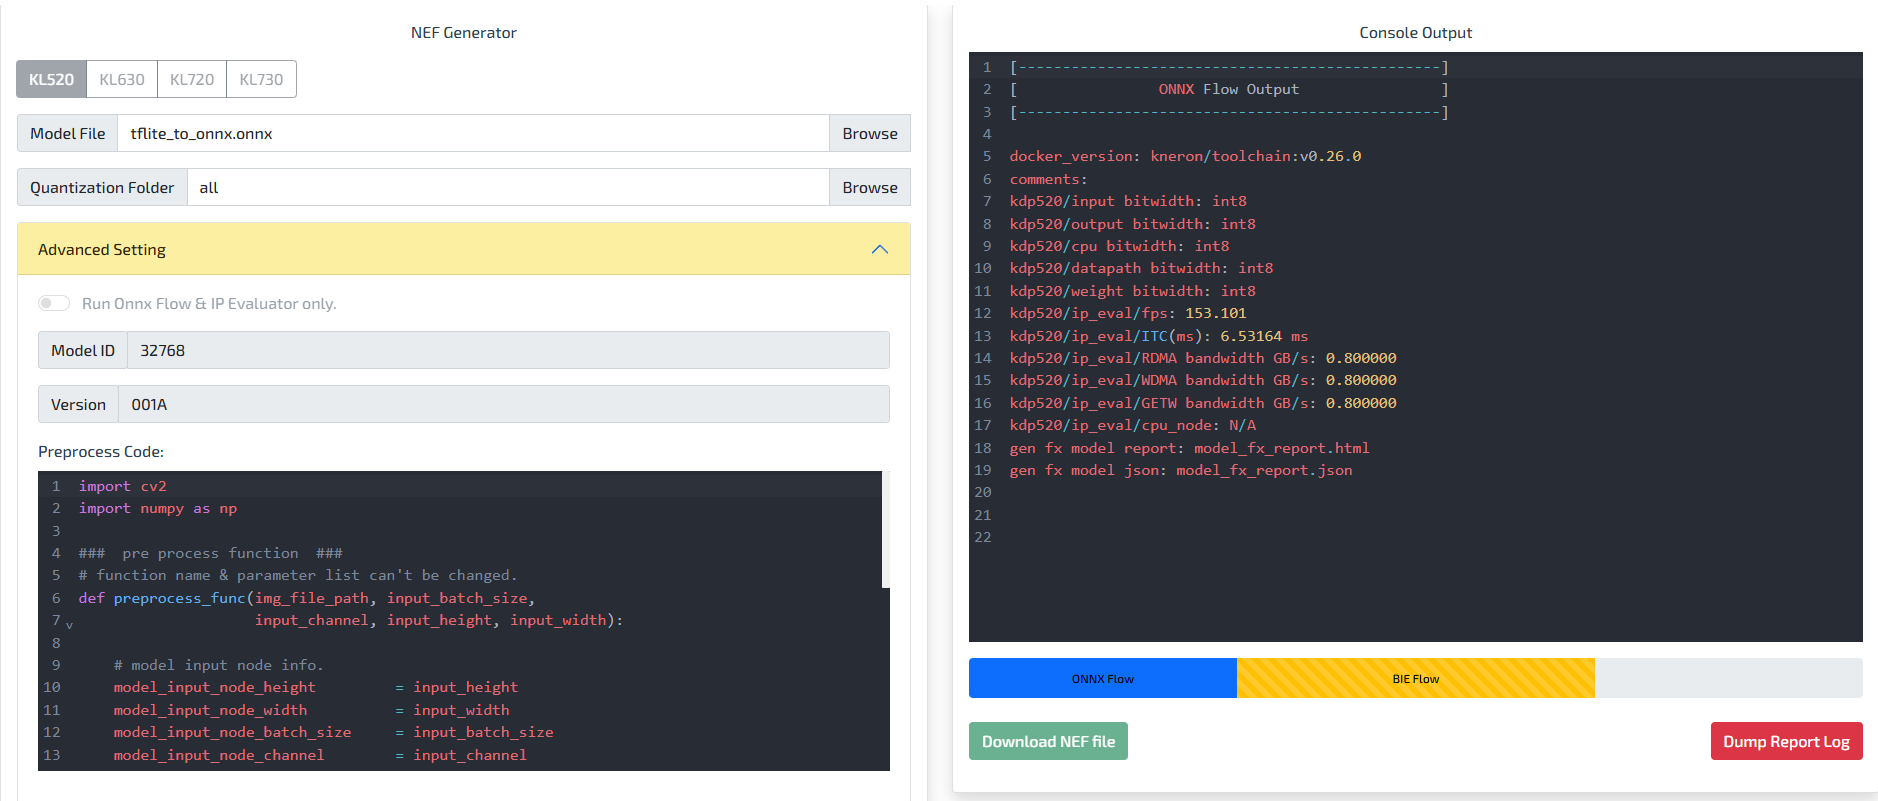The width and height of the screenshot is (1878, 801).
Task: Toggle Run Onnx Flow & IP Evaluator only
Action: point(54,303)
